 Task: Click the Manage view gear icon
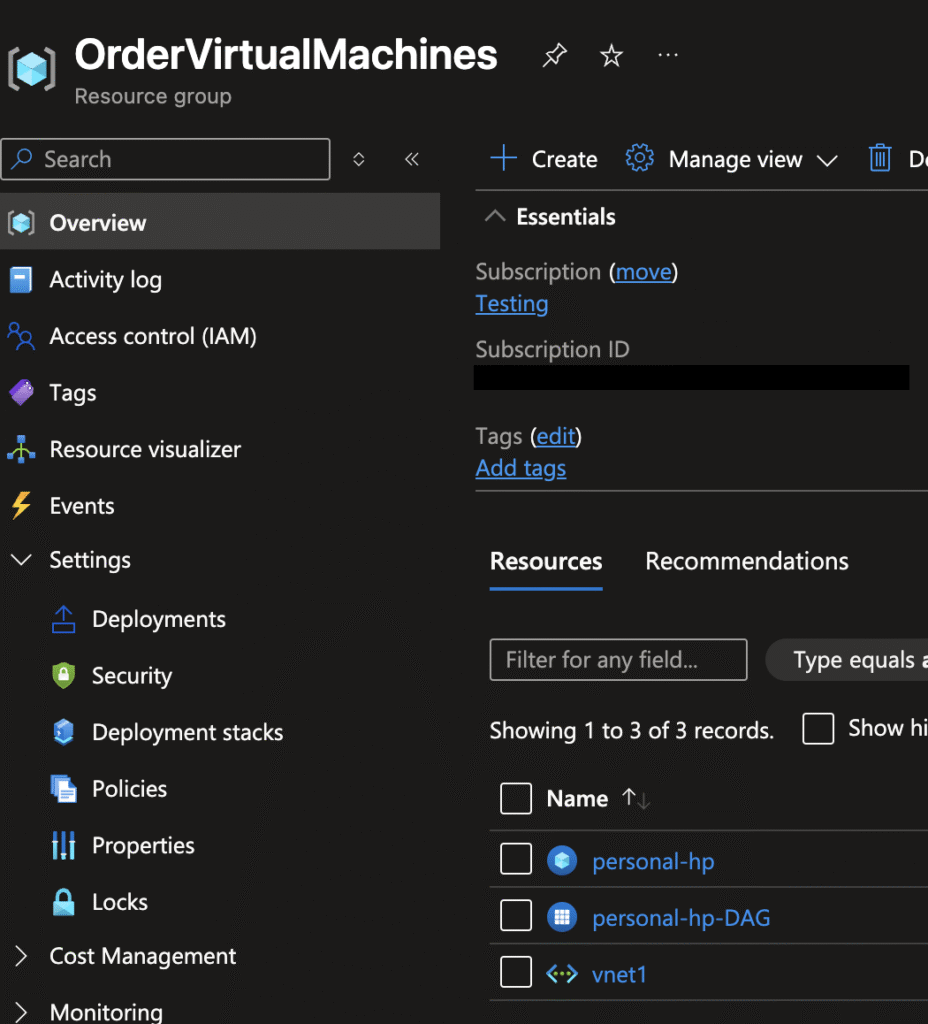pos(639,158)
